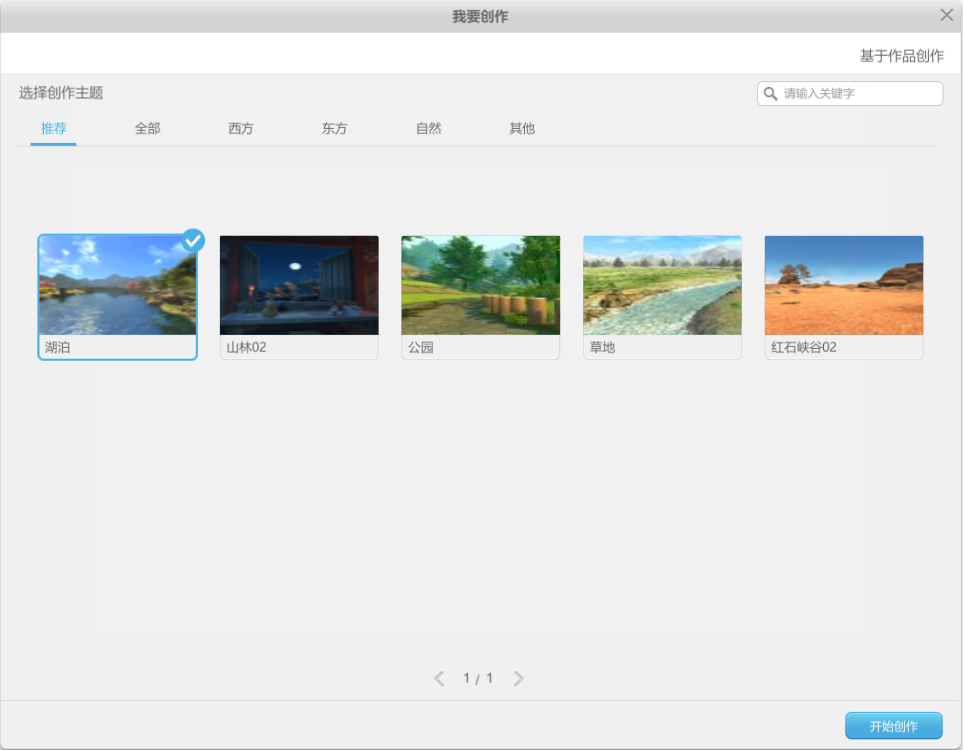Viewport: 963px width, 750px height.
Task: Switch to the 全部 tab
Action: 147,128
